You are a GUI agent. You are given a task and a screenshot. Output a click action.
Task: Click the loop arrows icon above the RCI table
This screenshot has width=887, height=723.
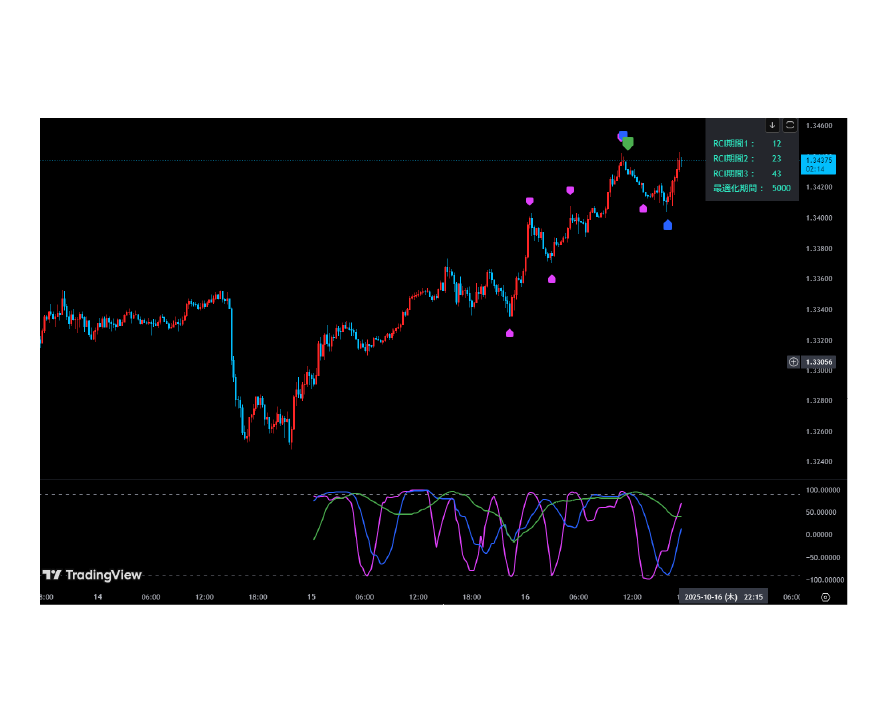tap(790, 125)
